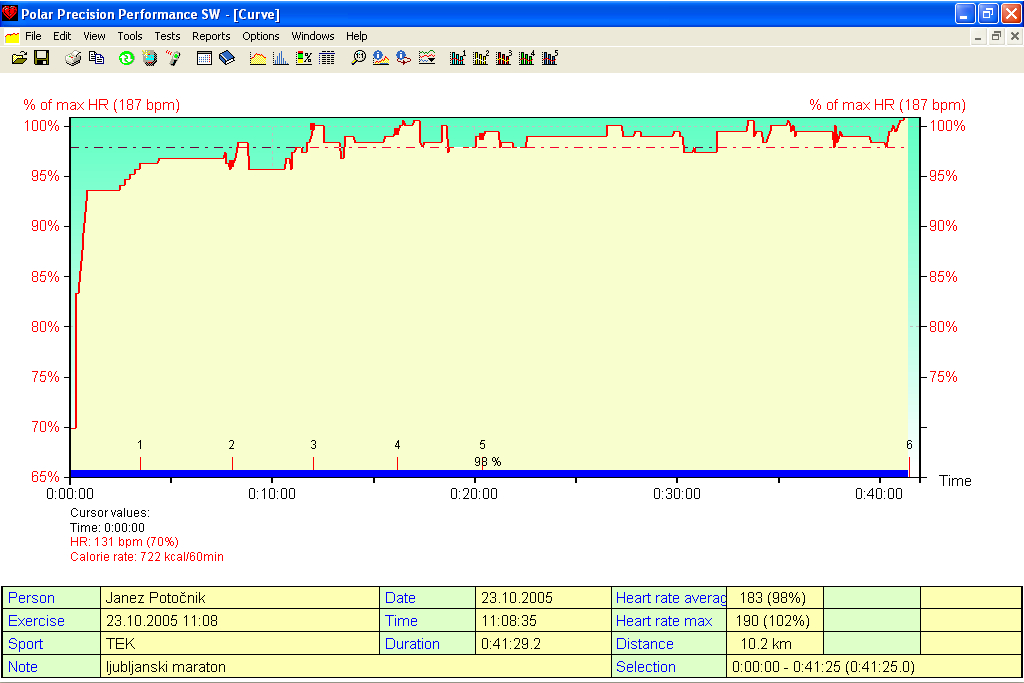Click the curve info icon

click(381, 58)
